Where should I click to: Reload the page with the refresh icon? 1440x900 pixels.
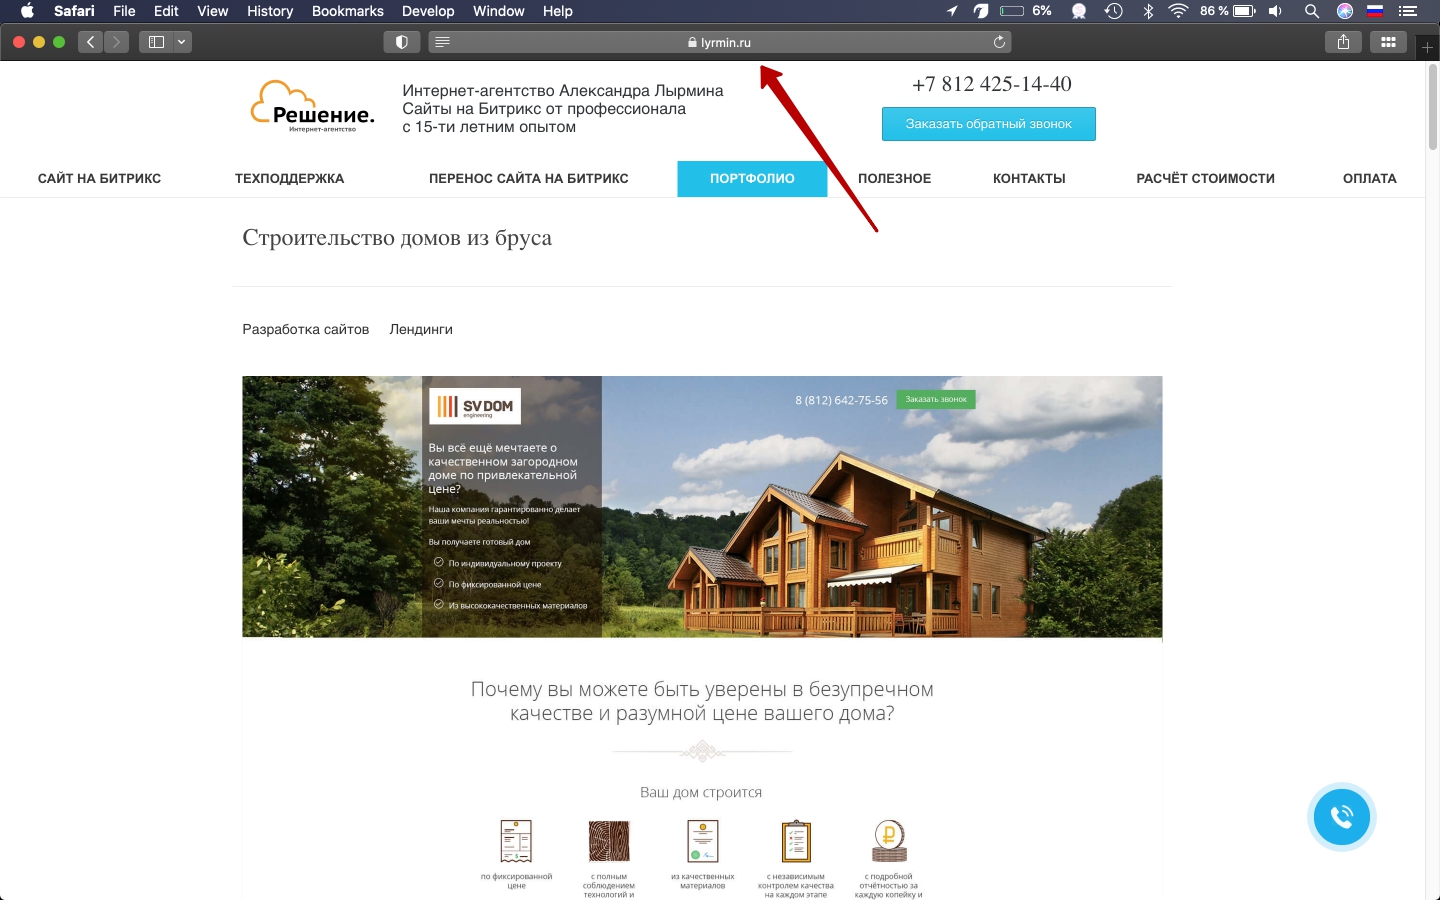[998, 42]
